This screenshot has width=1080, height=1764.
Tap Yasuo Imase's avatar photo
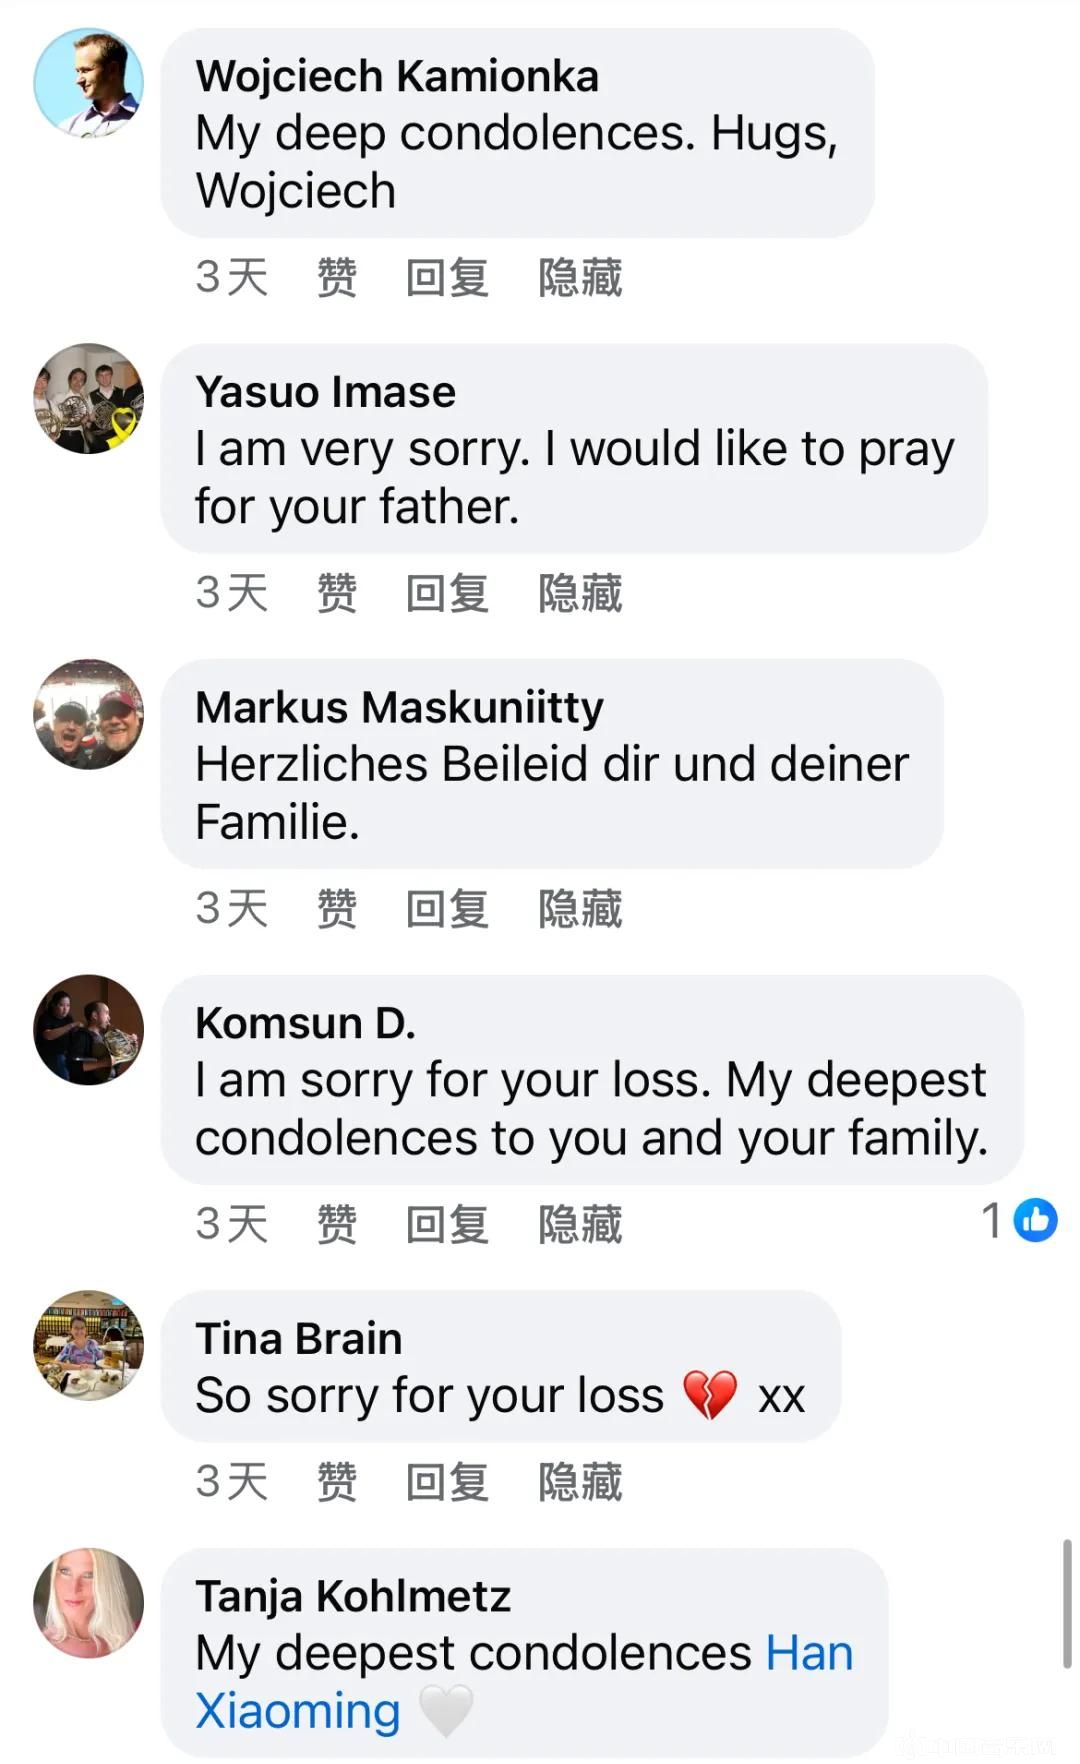click(88, 399)
